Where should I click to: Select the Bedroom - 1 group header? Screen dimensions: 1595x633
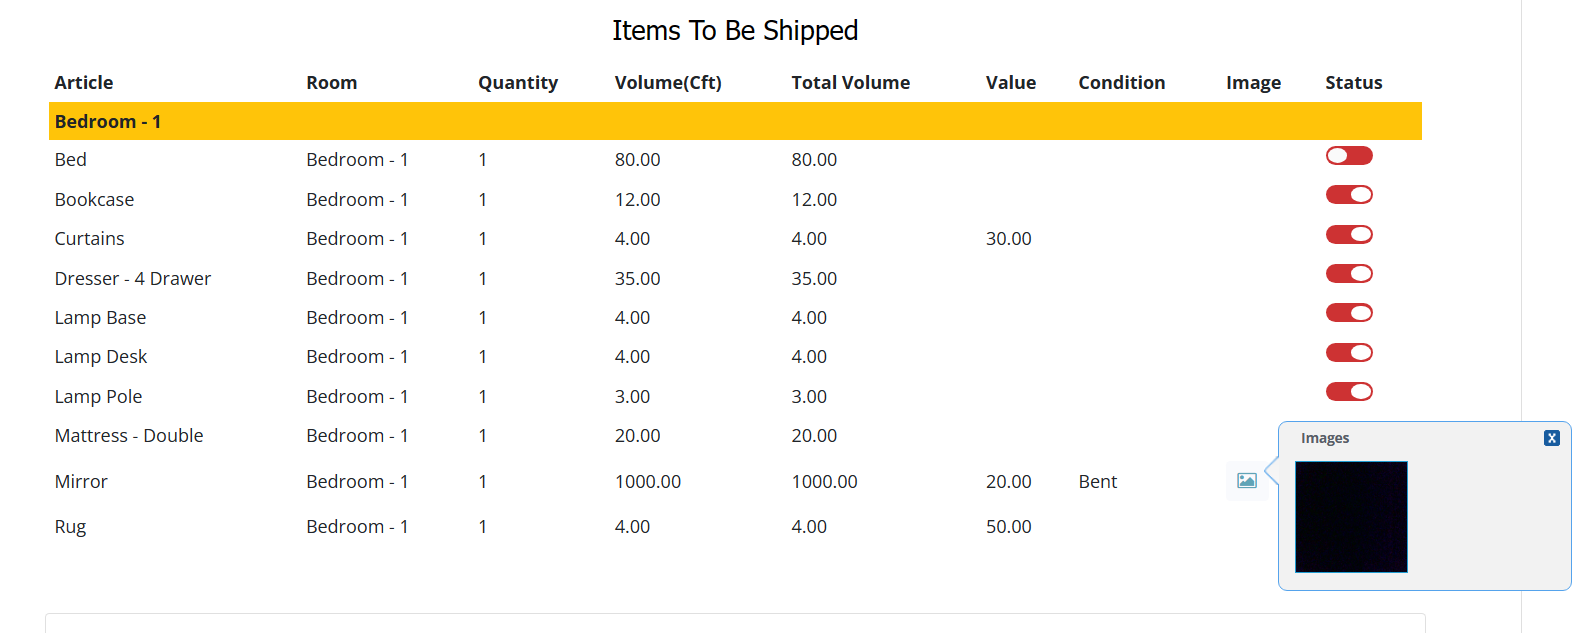tap(735, 121)
